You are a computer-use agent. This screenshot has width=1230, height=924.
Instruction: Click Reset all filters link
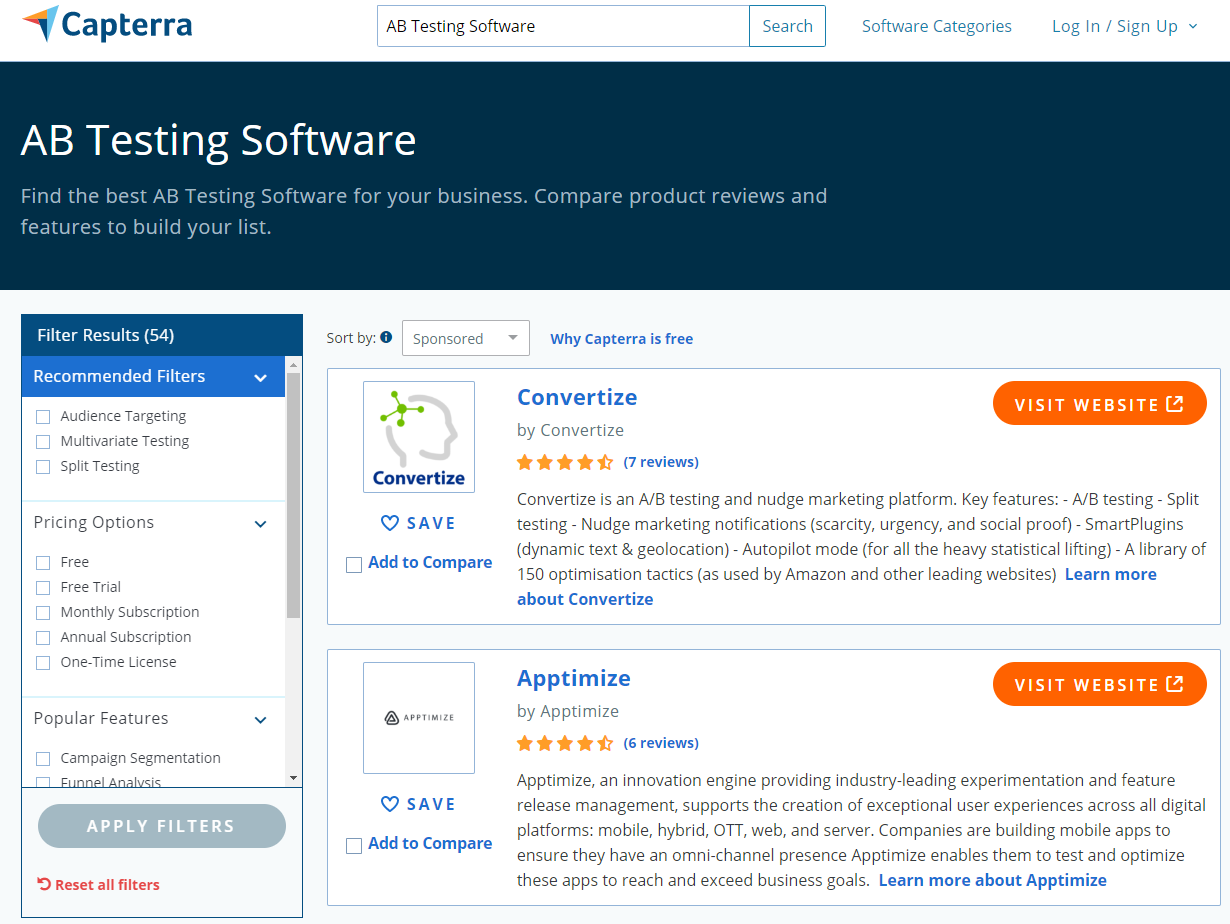(107, 884)
